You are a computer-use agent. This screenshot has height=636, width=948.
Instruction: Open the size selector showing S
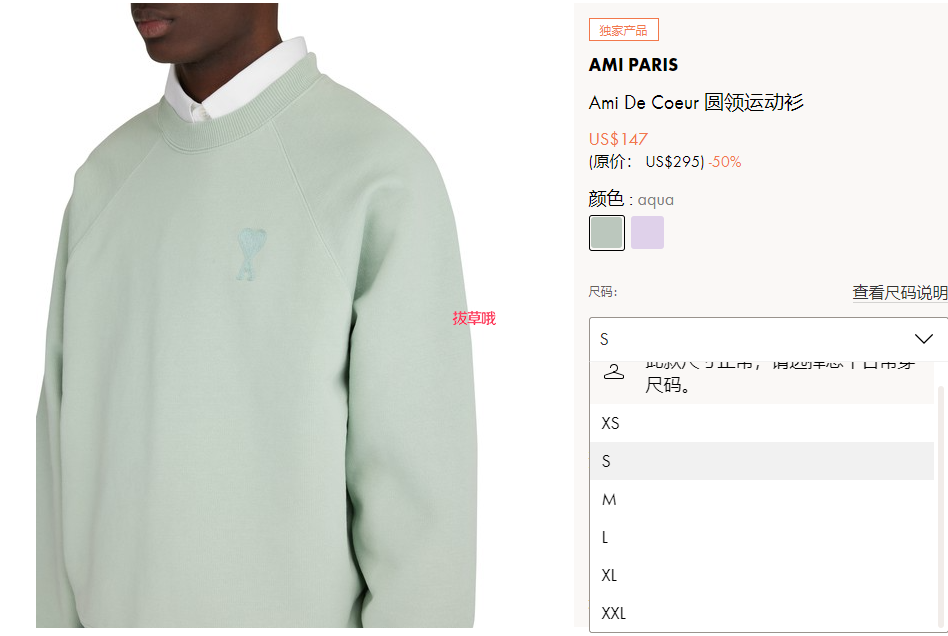click(768, 339)
